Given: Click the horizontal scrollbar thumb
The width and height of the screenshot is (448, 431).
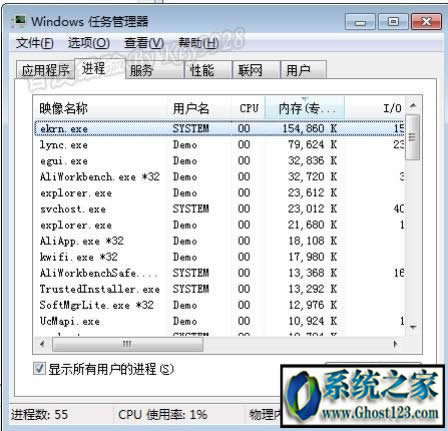Looking at the screenshot, I should pyautogui.click(x=127, y=344).
